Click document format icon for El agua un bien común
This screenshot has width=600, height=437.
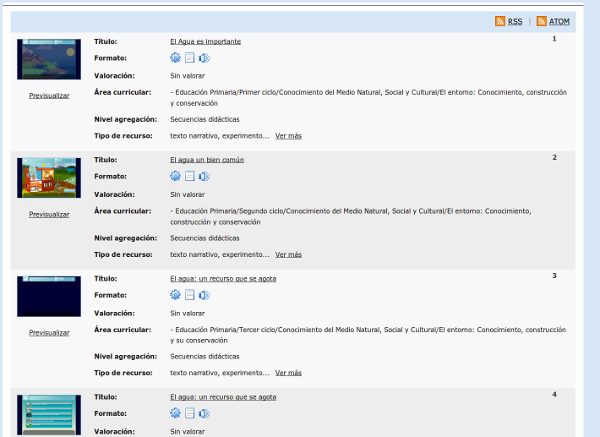click(x=190, y=176)
